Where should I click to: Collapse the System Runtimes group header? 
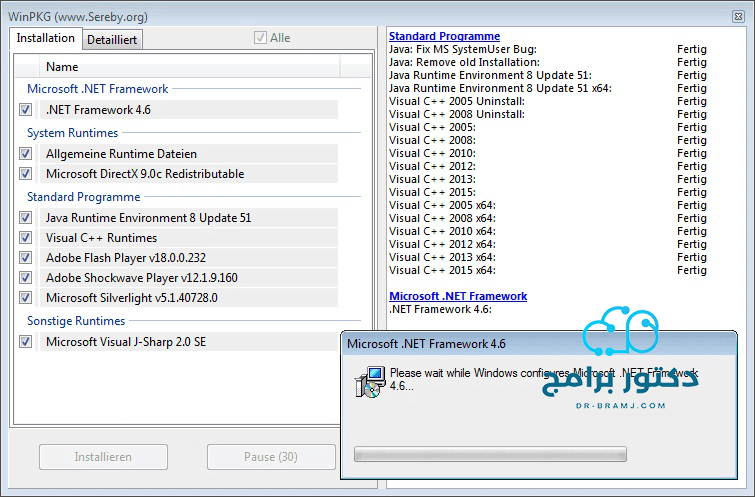click(72, 133)
